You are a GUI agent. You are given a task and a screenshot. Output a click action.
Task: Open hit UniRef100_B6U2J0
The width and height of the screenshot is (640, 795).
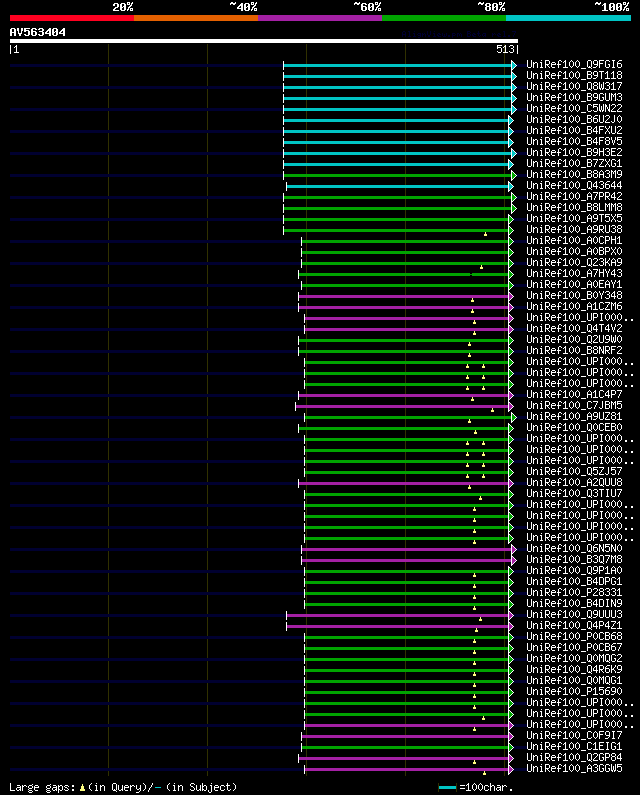[x=574, y=120]
